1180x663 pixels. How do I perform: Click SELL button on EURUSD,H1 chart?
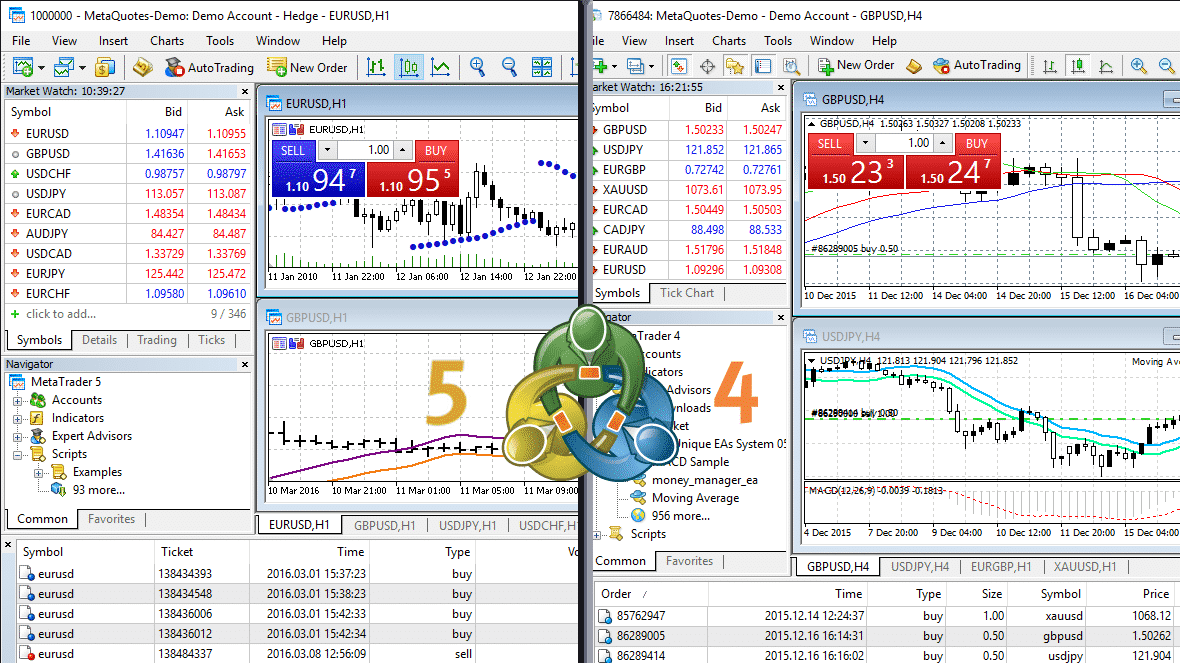click(x=293, y=151)
